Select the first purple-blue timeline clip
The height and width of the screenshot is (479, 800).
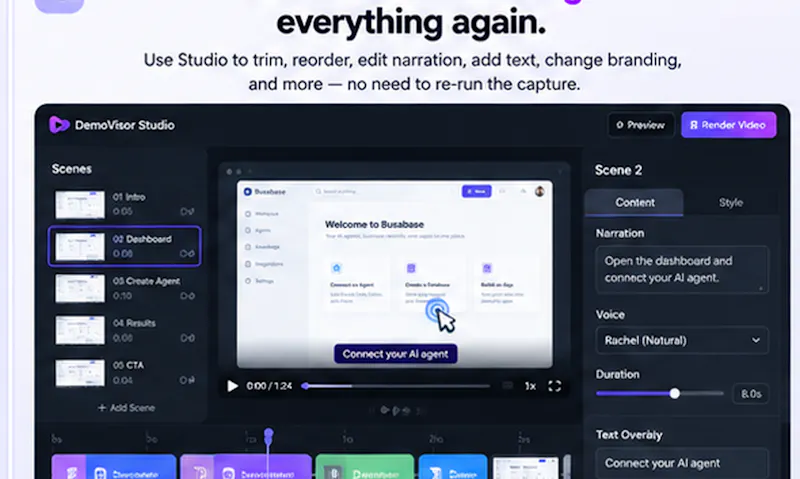point(114,467)
